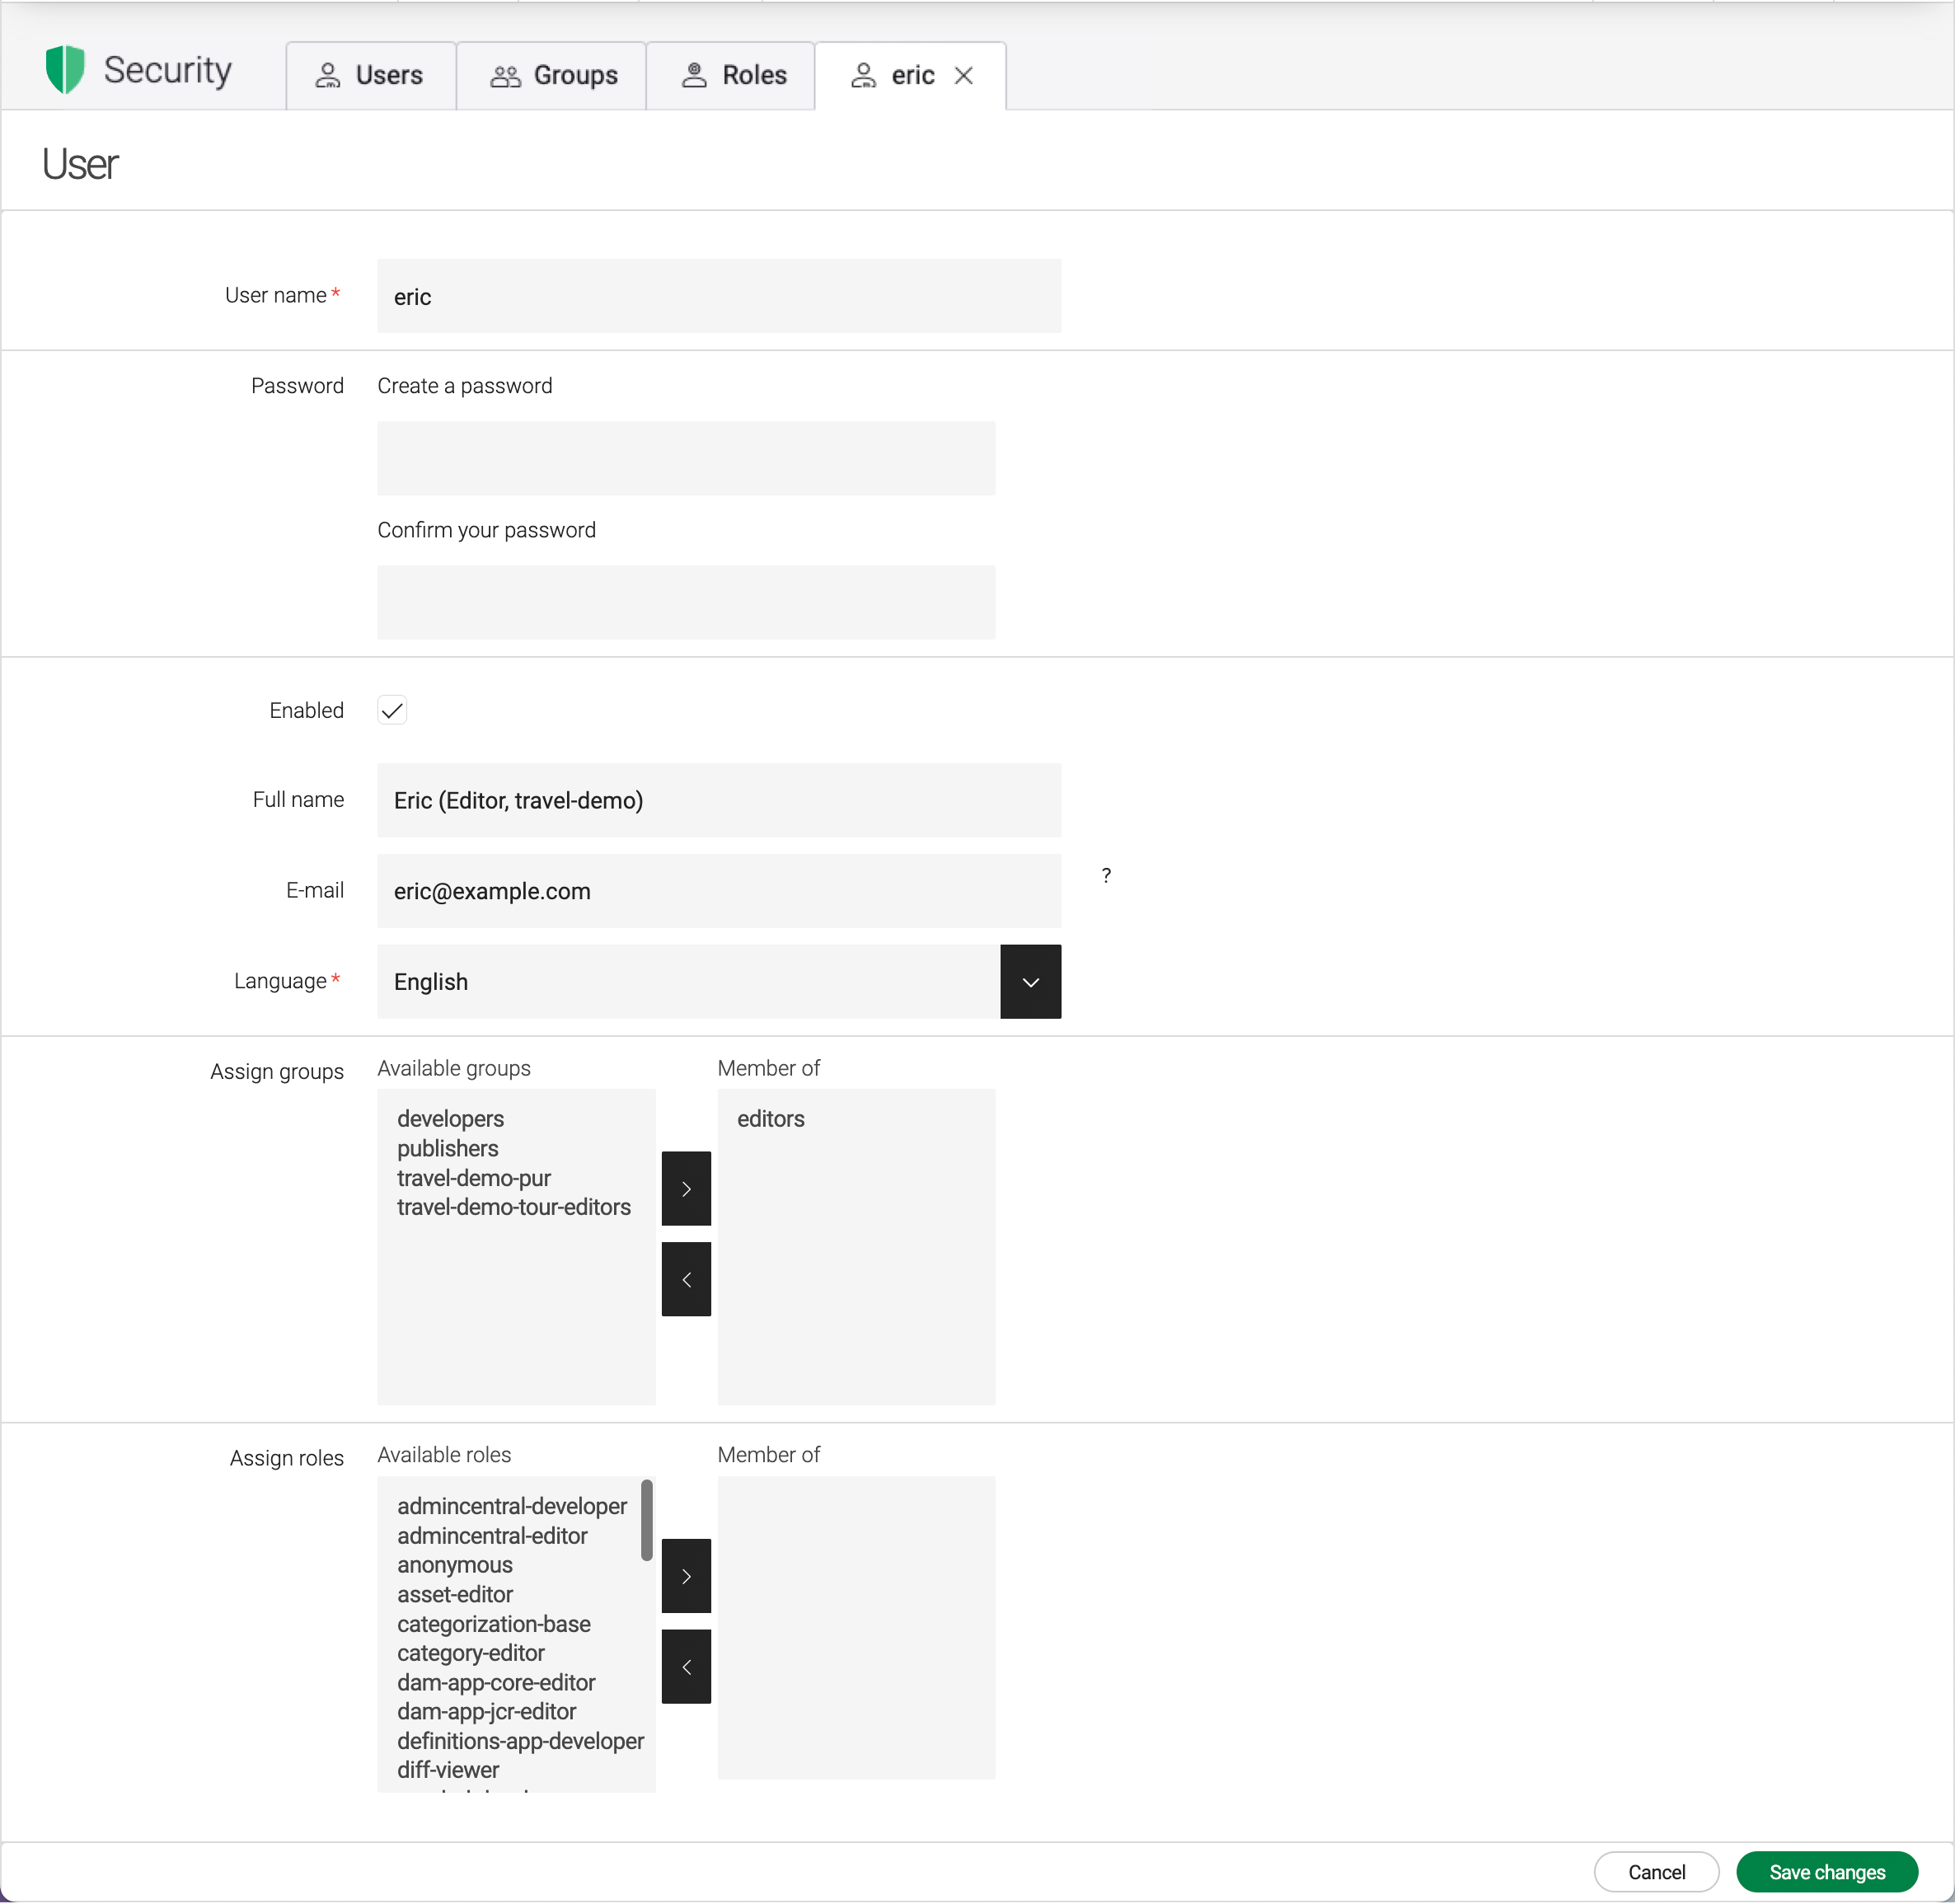Click the Groups tab icon
The width and height of the screenshot is (1955, 1904).
508,75
